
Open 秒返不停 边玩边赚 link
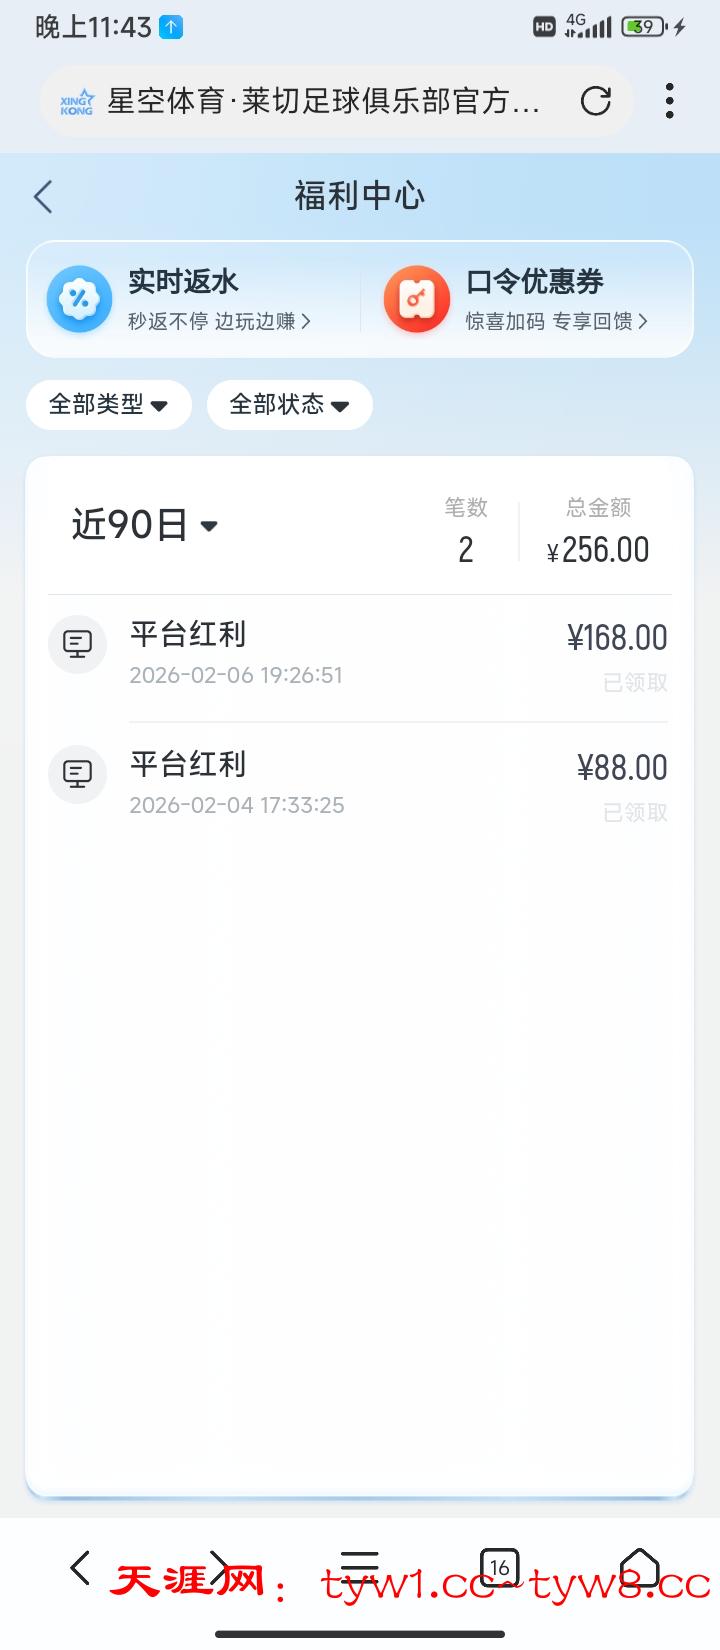(219, 322)
